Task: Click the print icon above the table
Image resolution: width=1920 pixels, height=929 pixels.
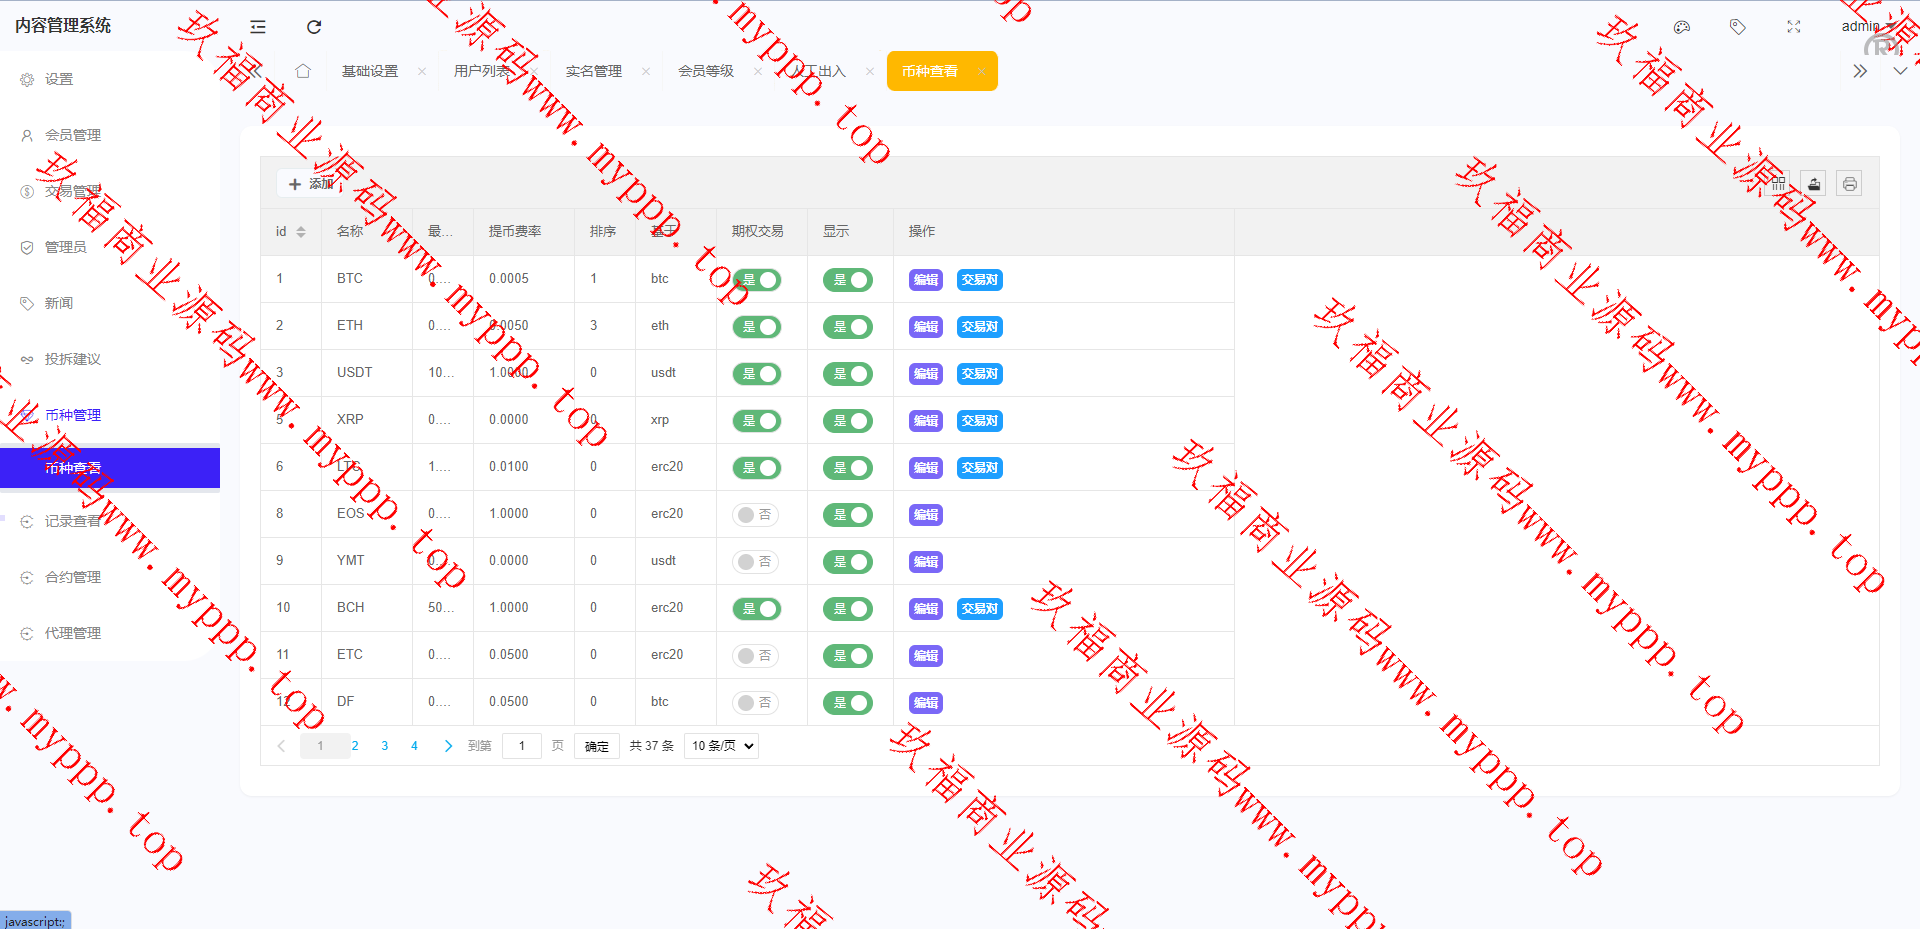Action: pyautogui.click(x=1849, y=184)
